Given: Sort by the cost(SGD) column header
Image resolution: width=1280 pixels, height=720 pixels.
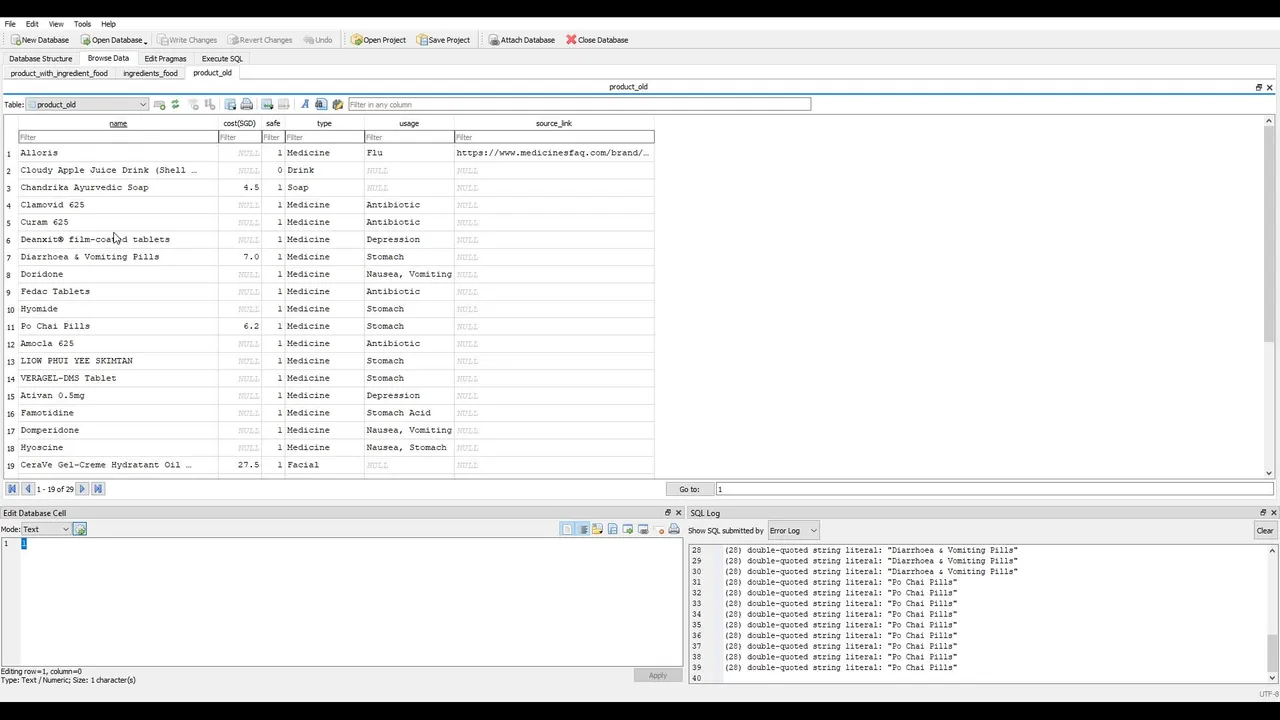Looking at the screenshot, I should point(239,123).
